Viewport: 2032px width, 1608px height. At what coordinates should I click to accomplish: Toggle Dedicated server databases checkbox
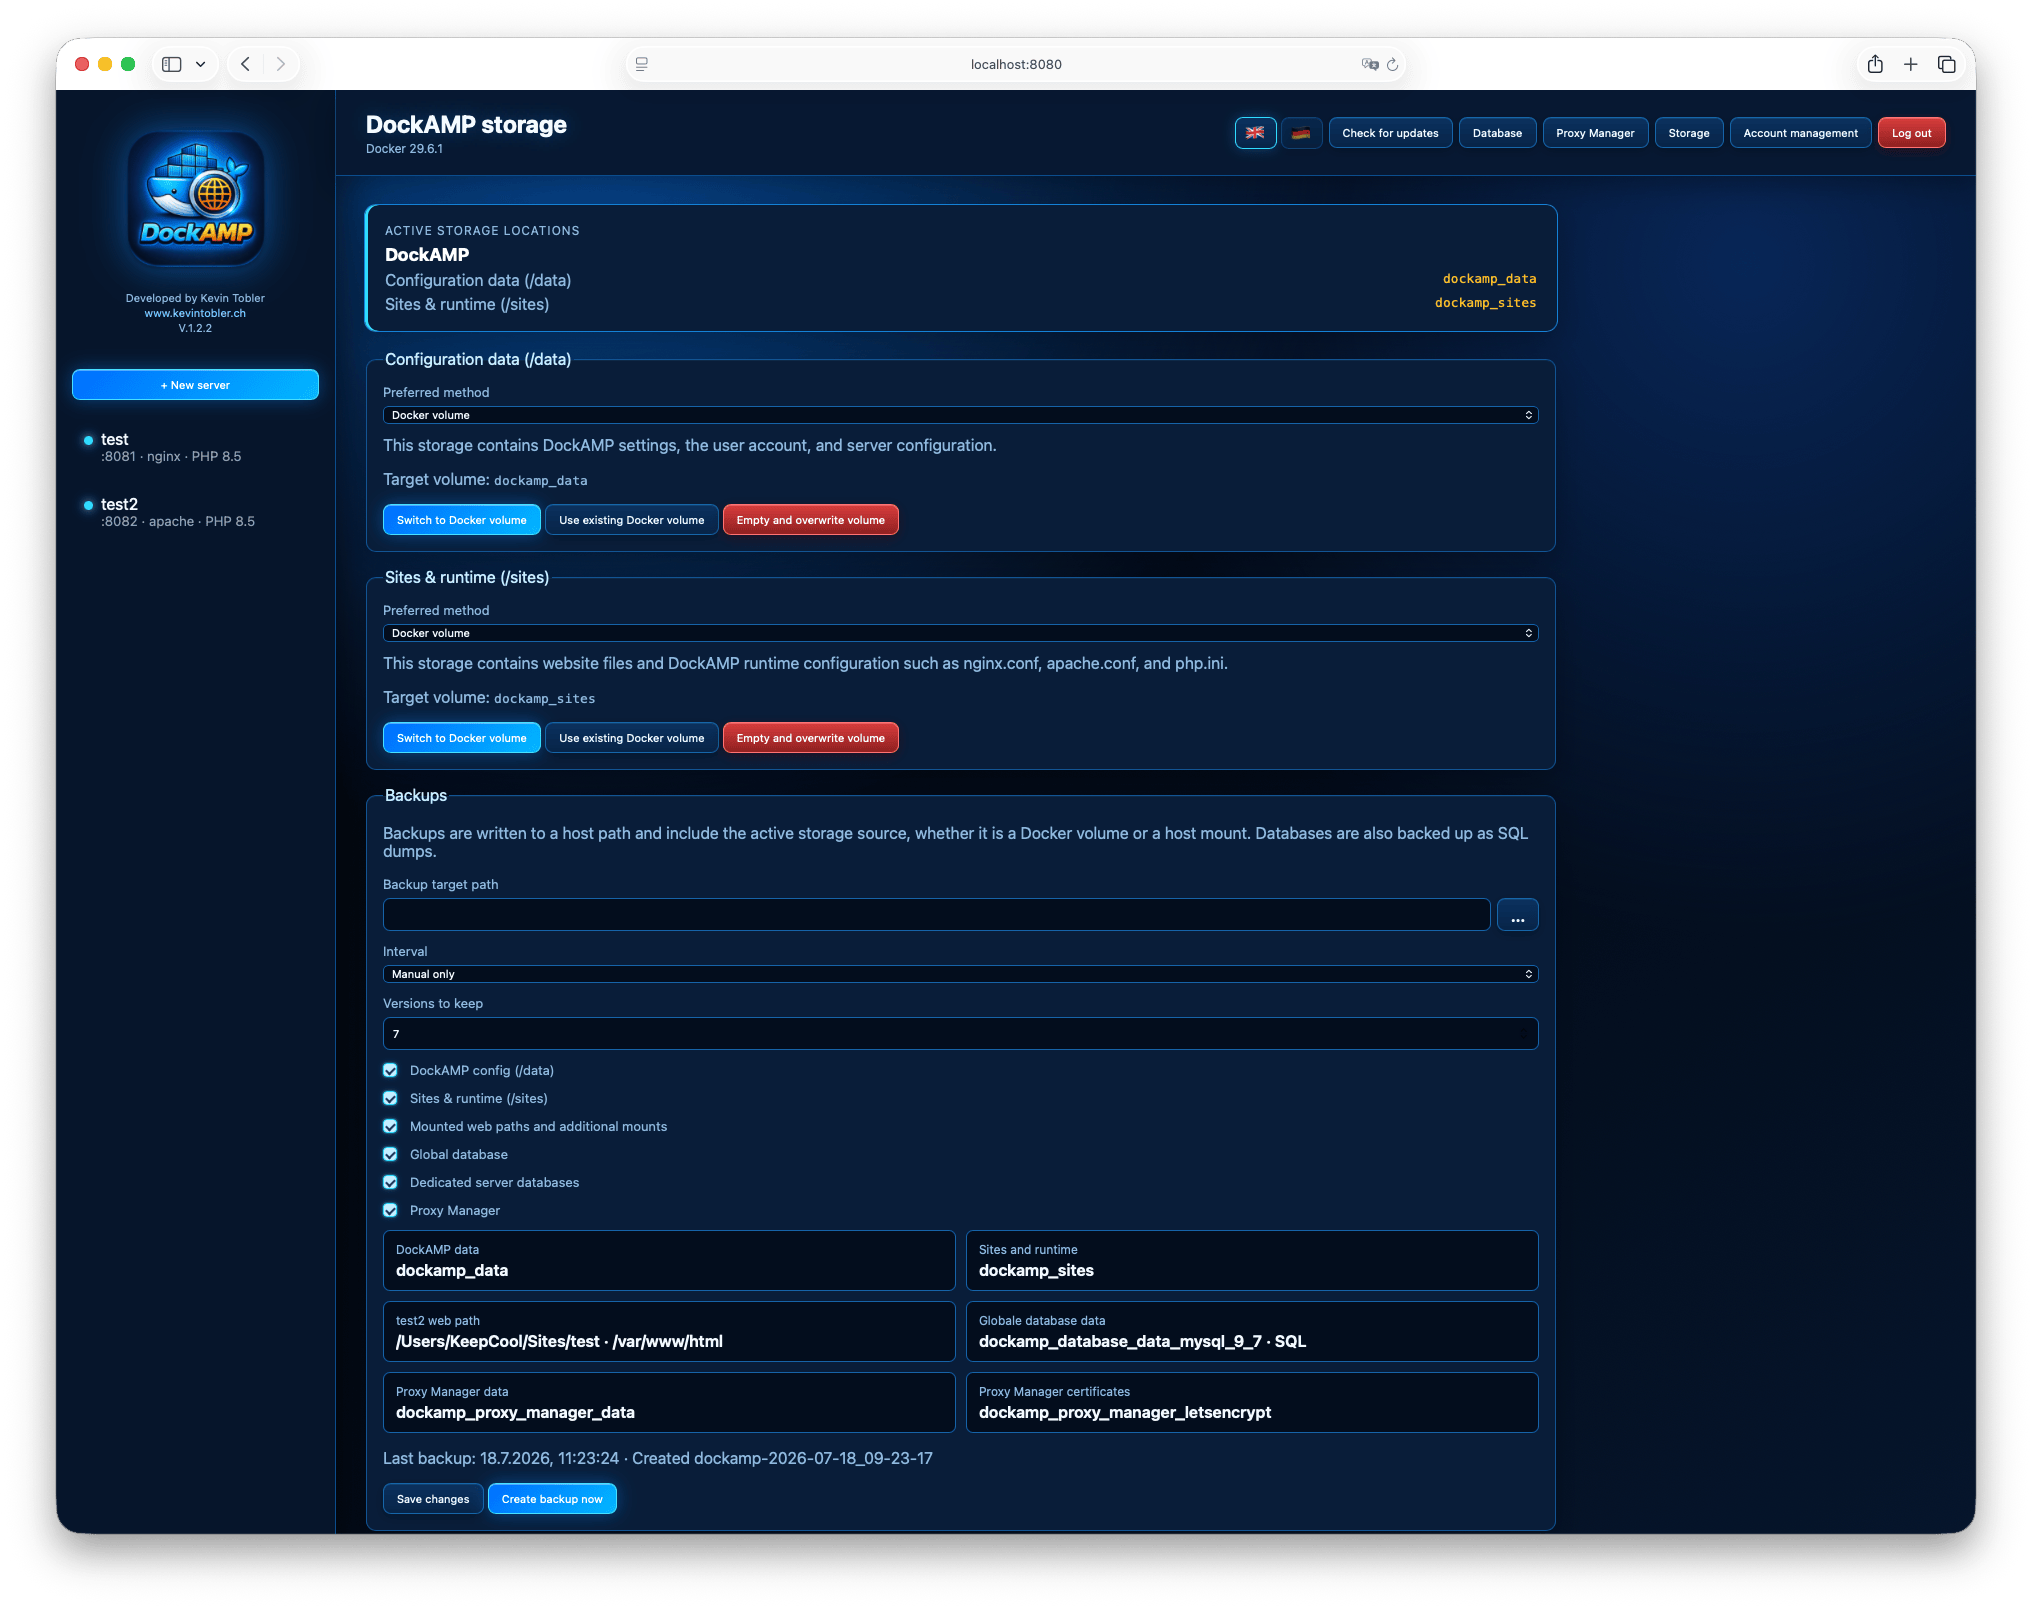pyautogui.click(x=390, y=1182)
